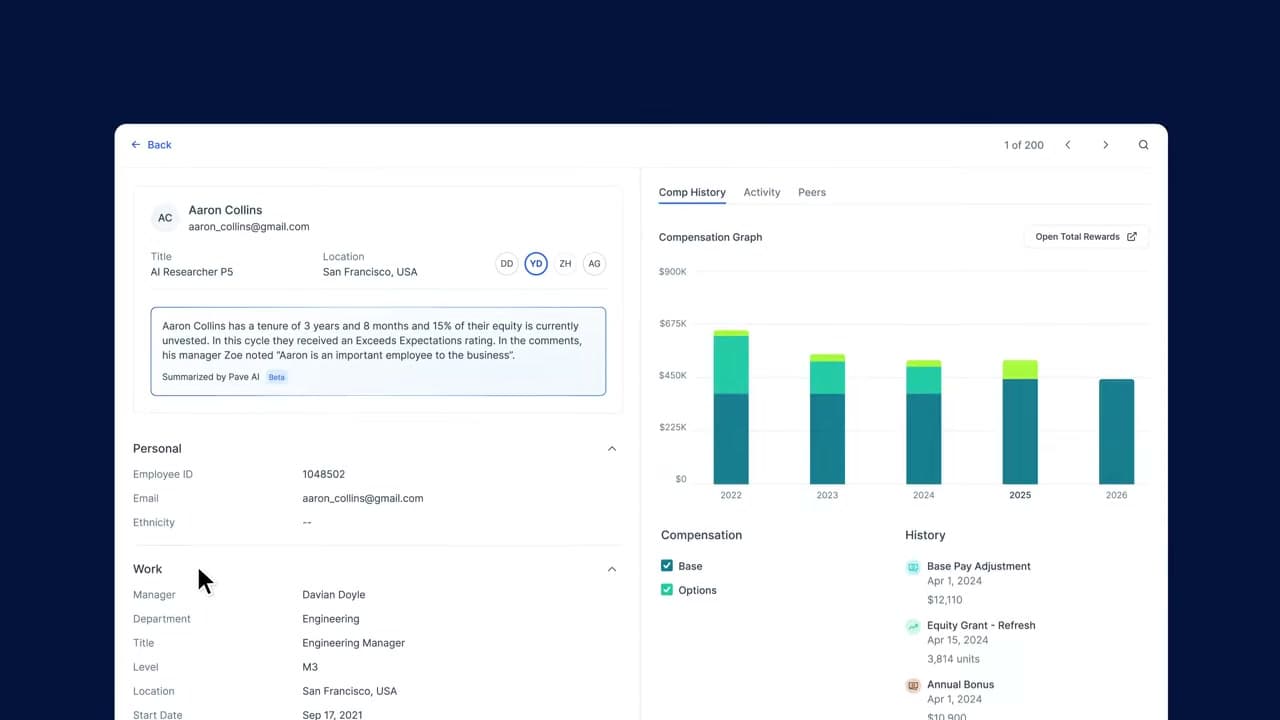Open the Peers tab
Image resolution: width=1280 pixels, height=720 pixels.
(x=812, y=192)
